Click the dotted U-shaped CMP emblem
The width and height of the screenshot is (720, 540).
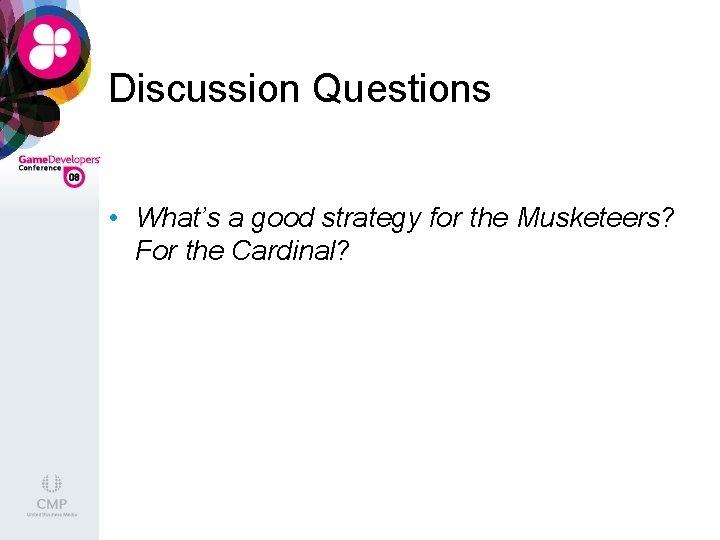tap(51, 483)
